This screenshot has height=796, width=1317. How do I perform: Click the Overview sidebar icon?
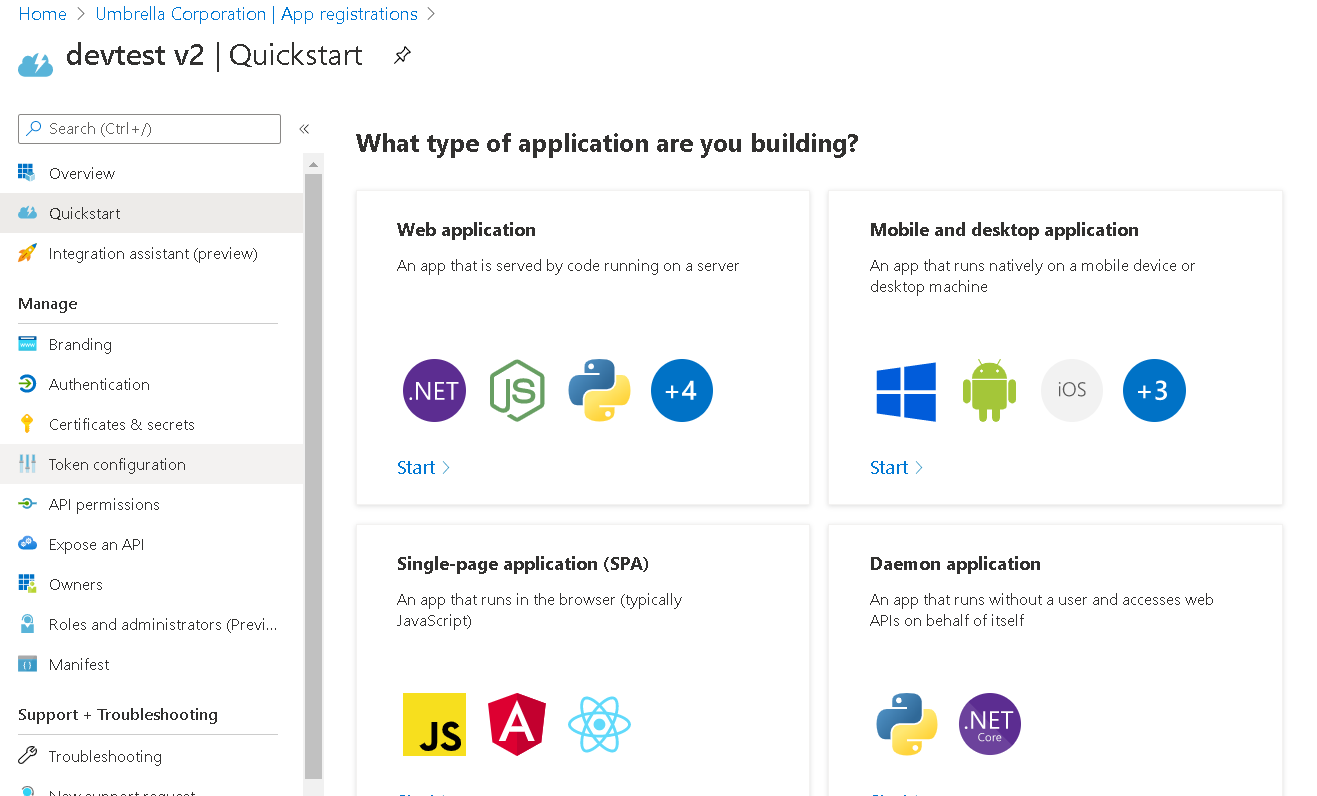pyautogui.click(x=27, y=173)
